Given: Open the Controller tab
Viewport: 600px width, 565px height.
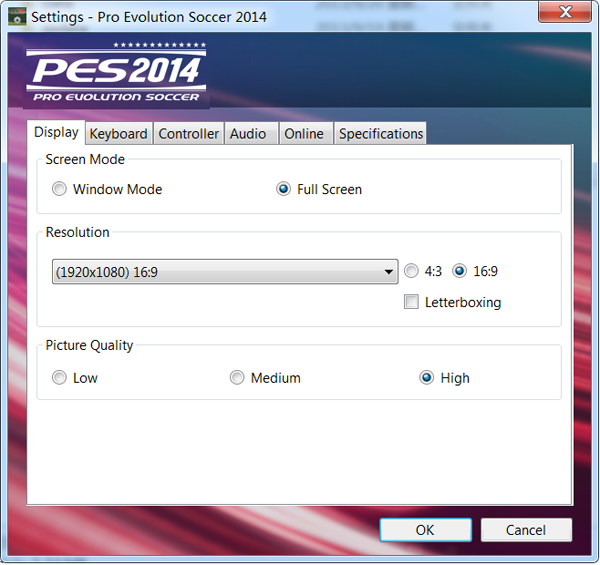Looking at the screenshot, I should [189, 134].
